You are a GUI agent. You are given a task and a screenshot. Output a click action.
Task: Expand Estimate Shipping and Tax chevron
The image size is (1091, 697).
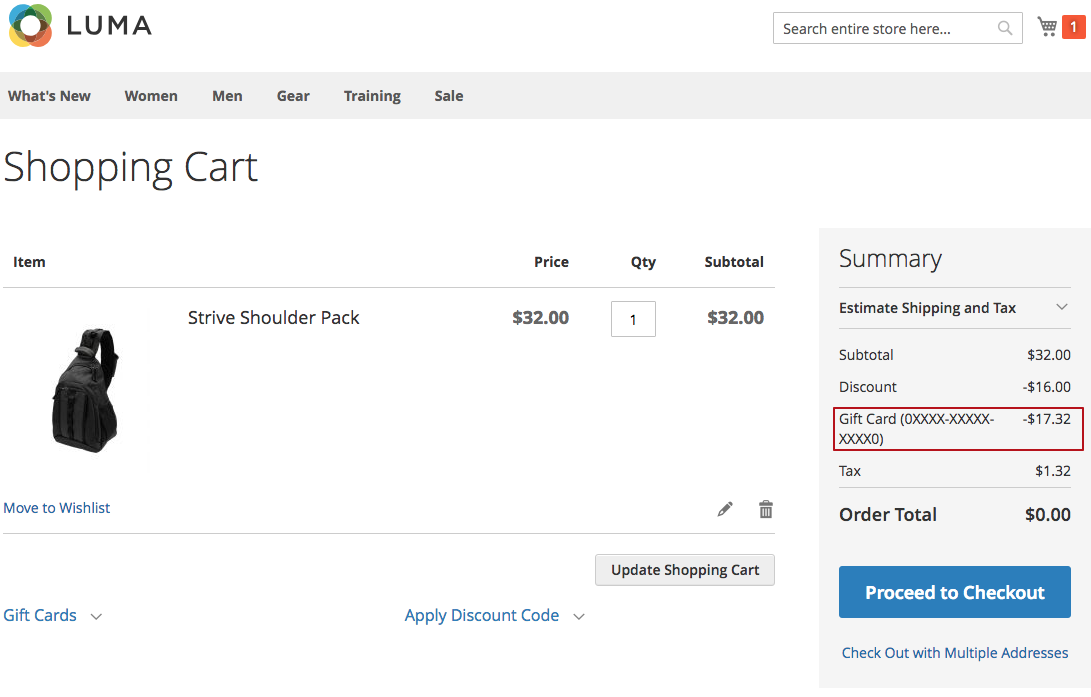point(1062,307)
